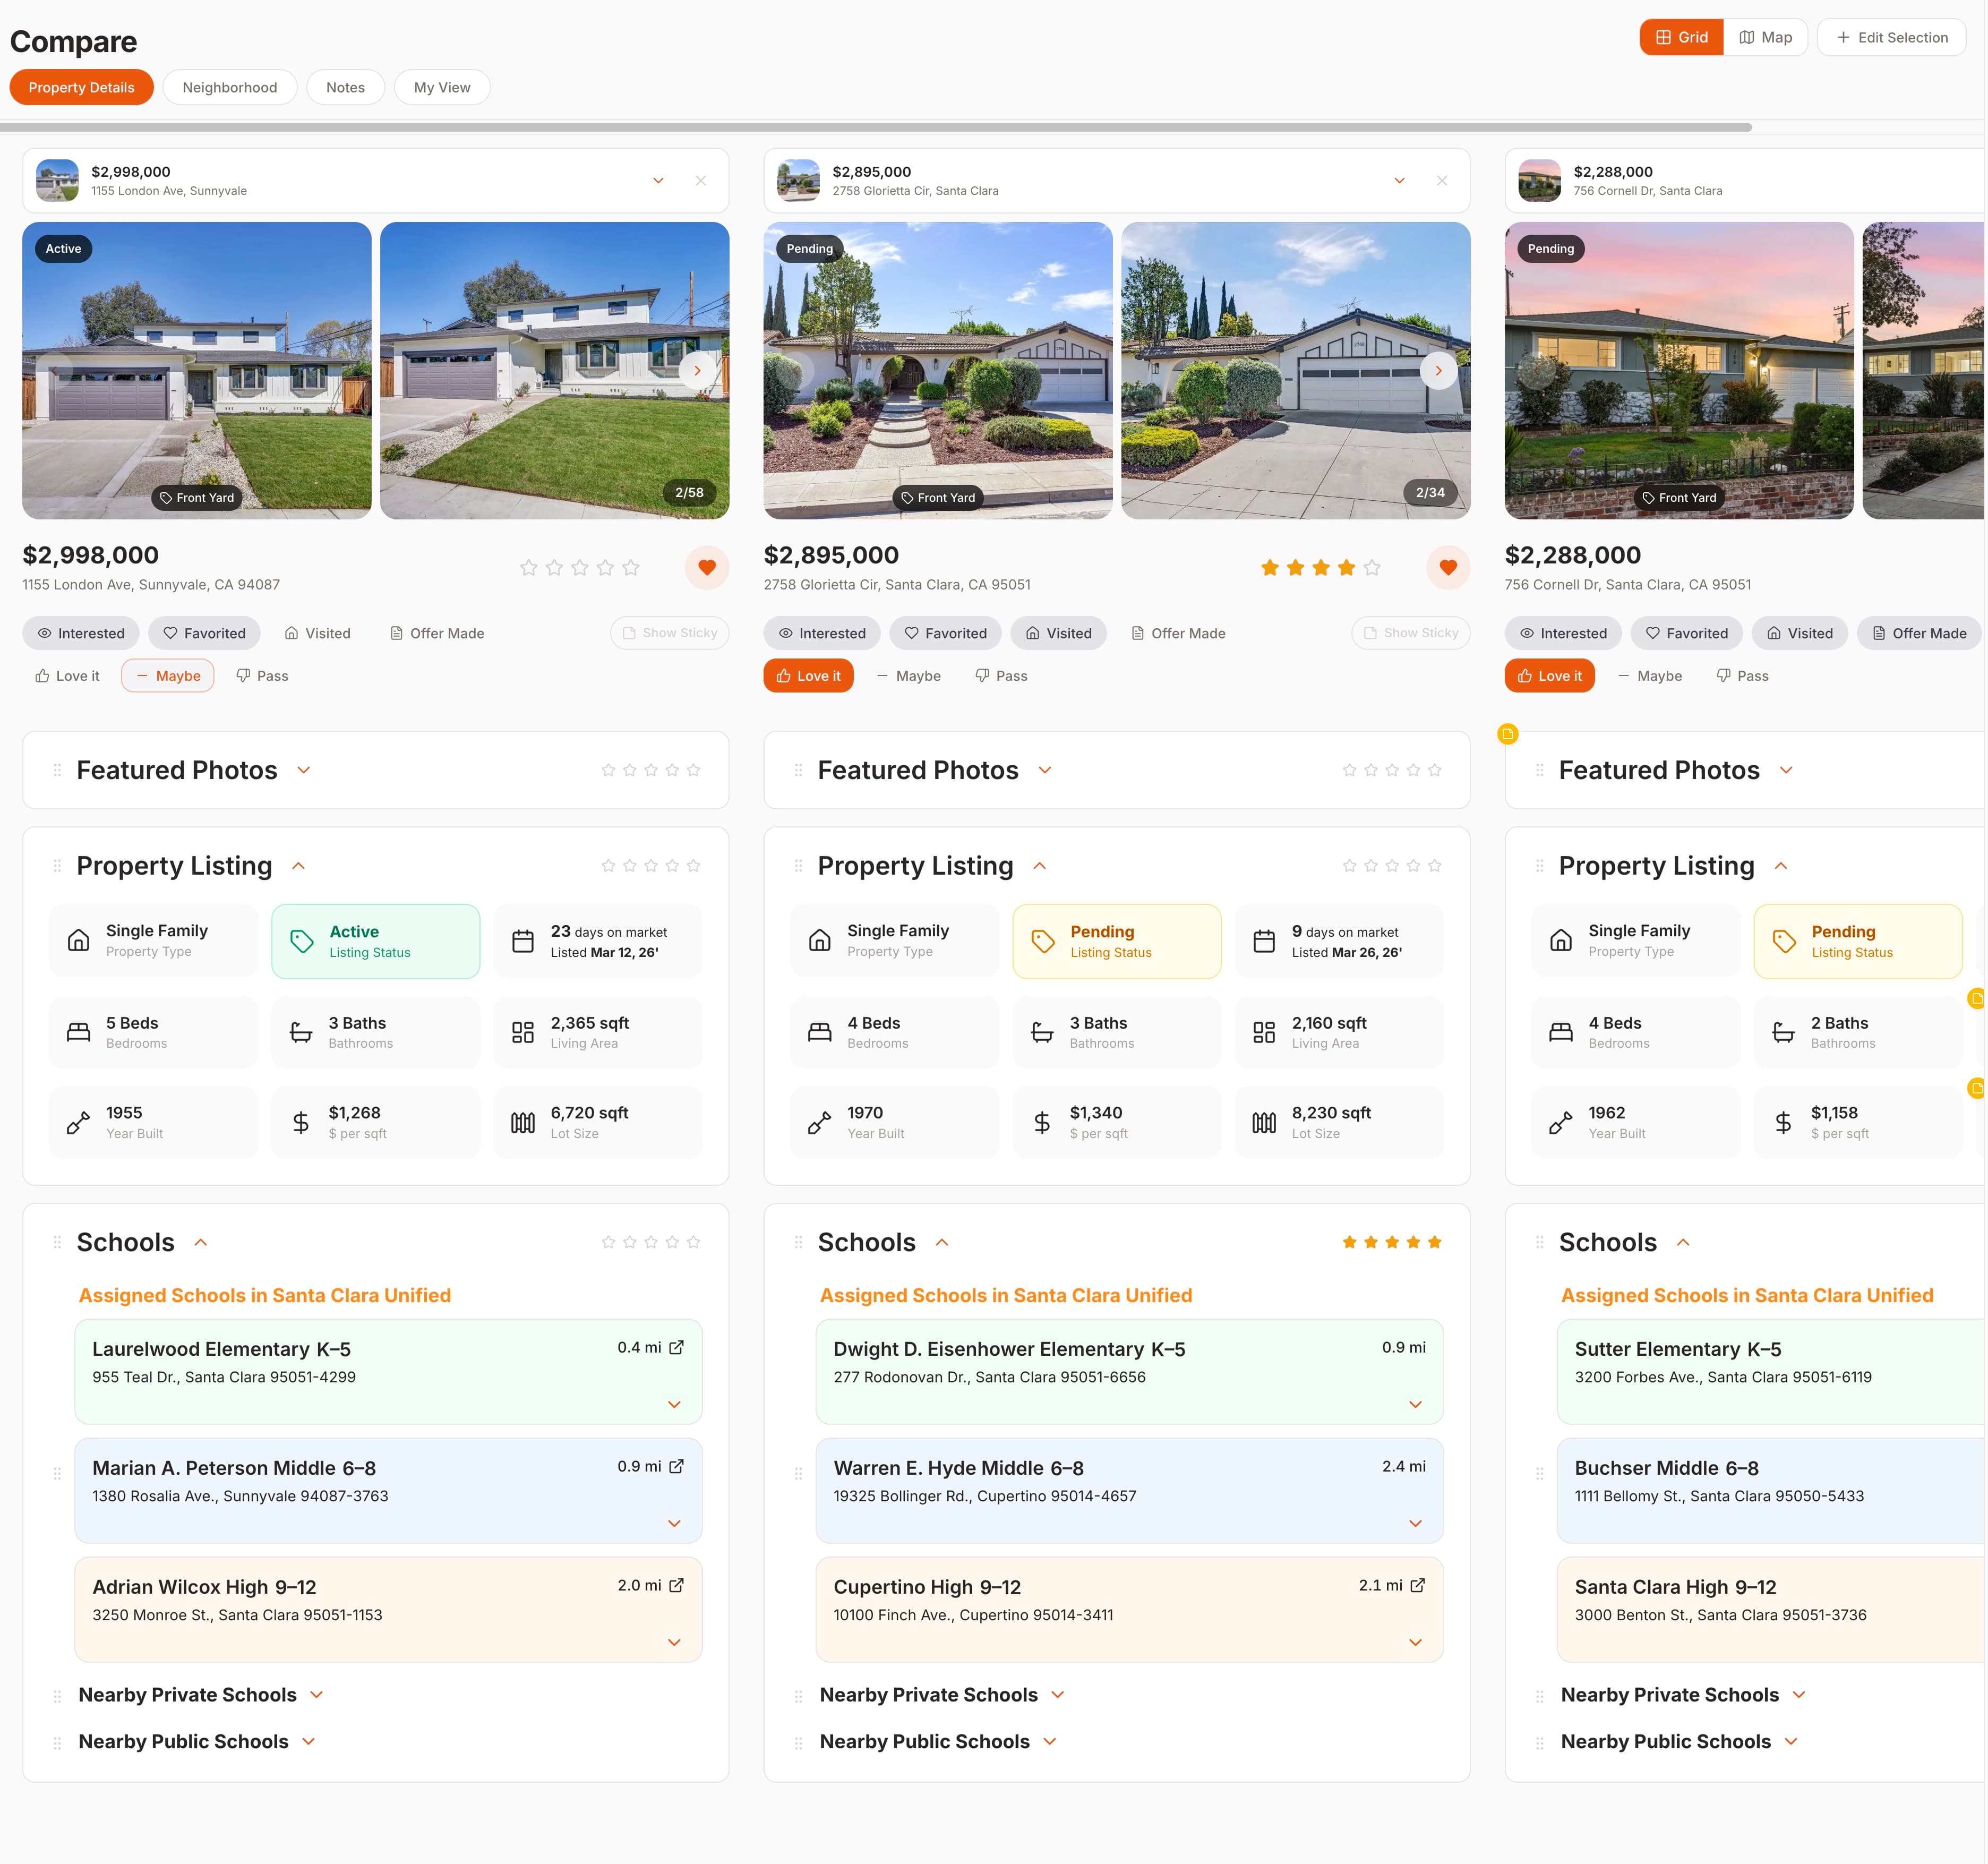Viewport: 1988px width, 1864px height.
Task: Toggle Interested on 756 Cornell Dr
Action: point(1563,633)
